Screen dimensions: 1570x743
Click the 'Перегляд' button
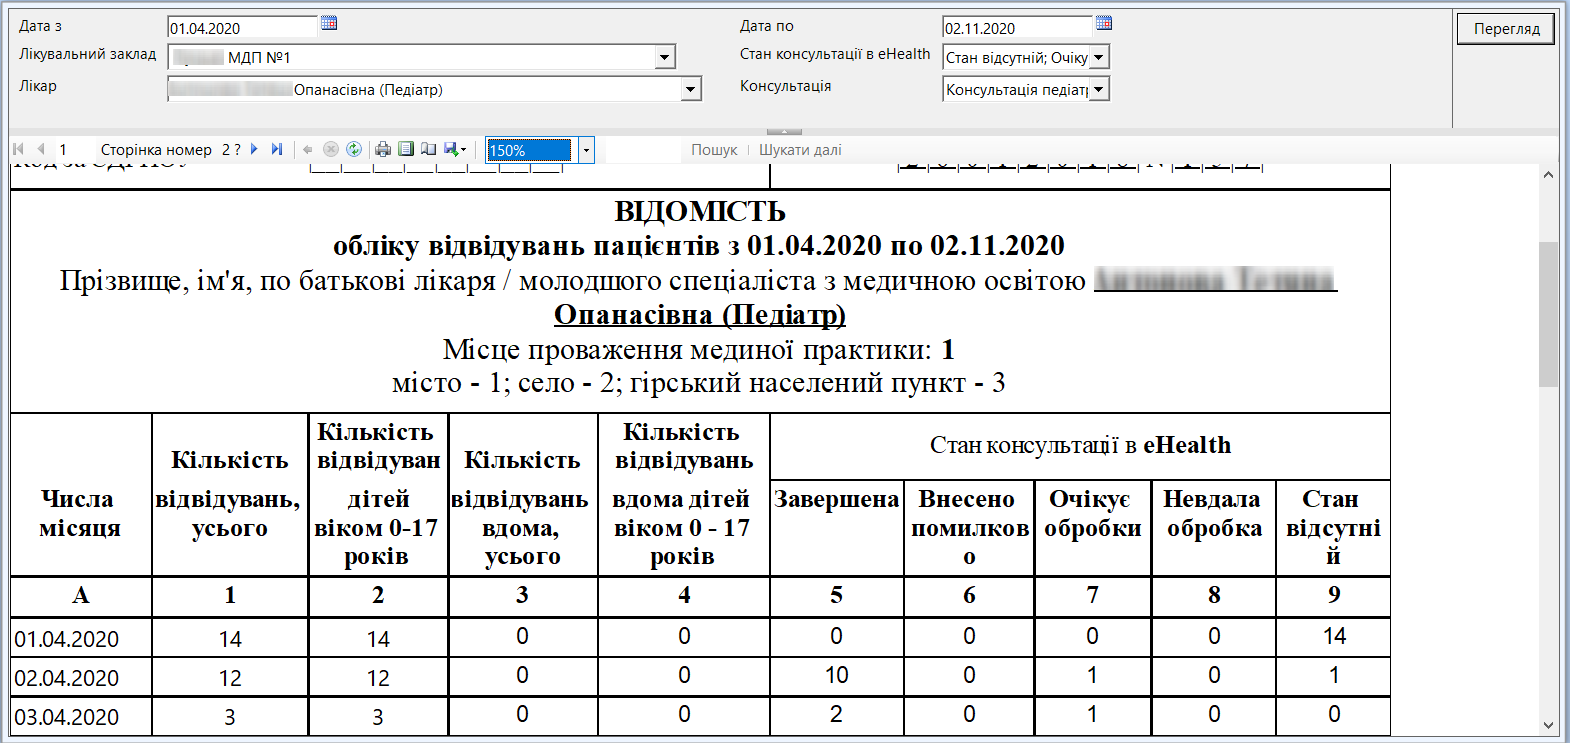[1506, 28]
